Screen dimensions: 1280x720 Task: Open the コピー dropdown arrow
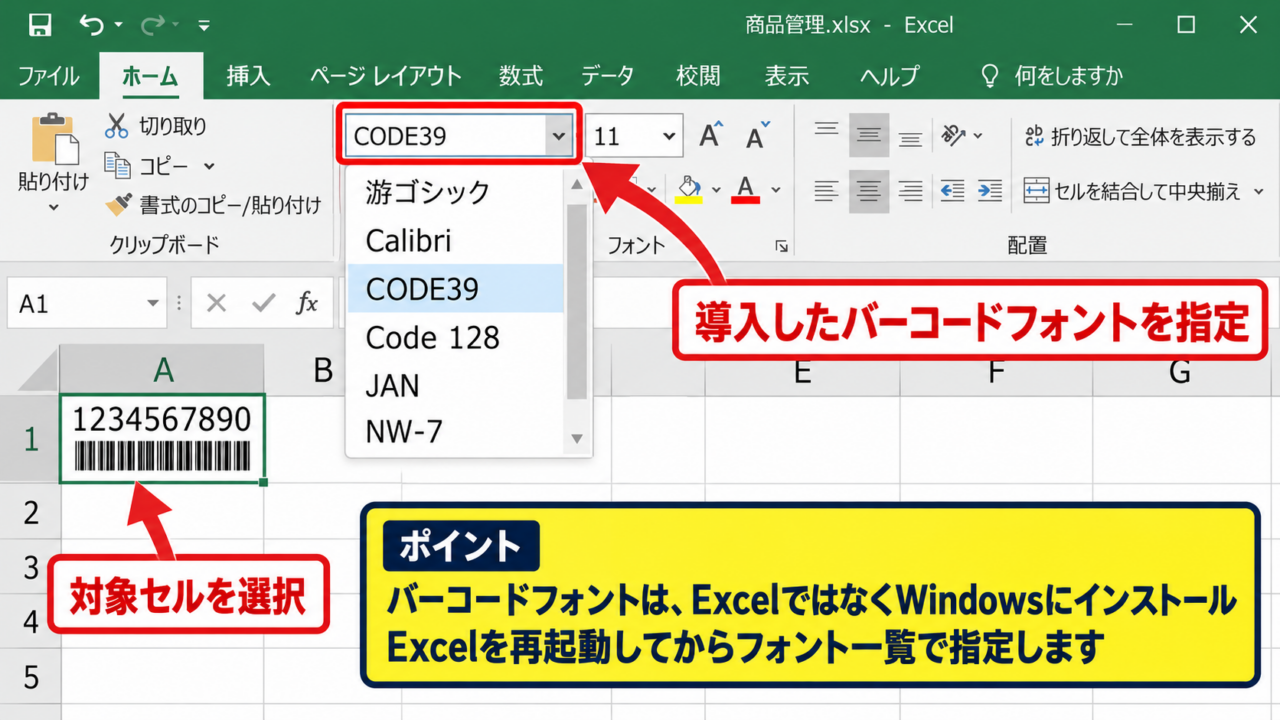(209, 166)
